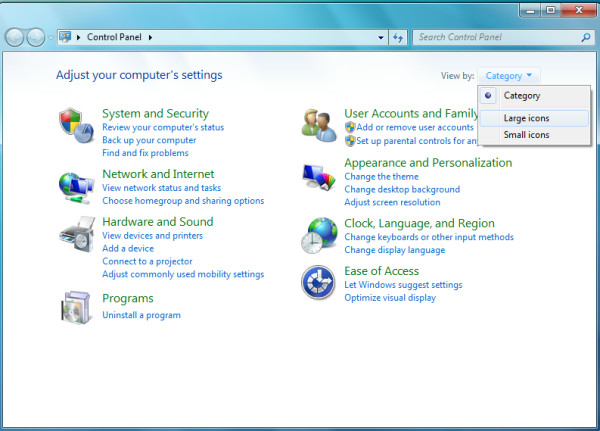Open the recent pages dropdown next to Forward
The width and height of the screenshot is (600, 431).
pyautogui.click(x=51, y=38)
